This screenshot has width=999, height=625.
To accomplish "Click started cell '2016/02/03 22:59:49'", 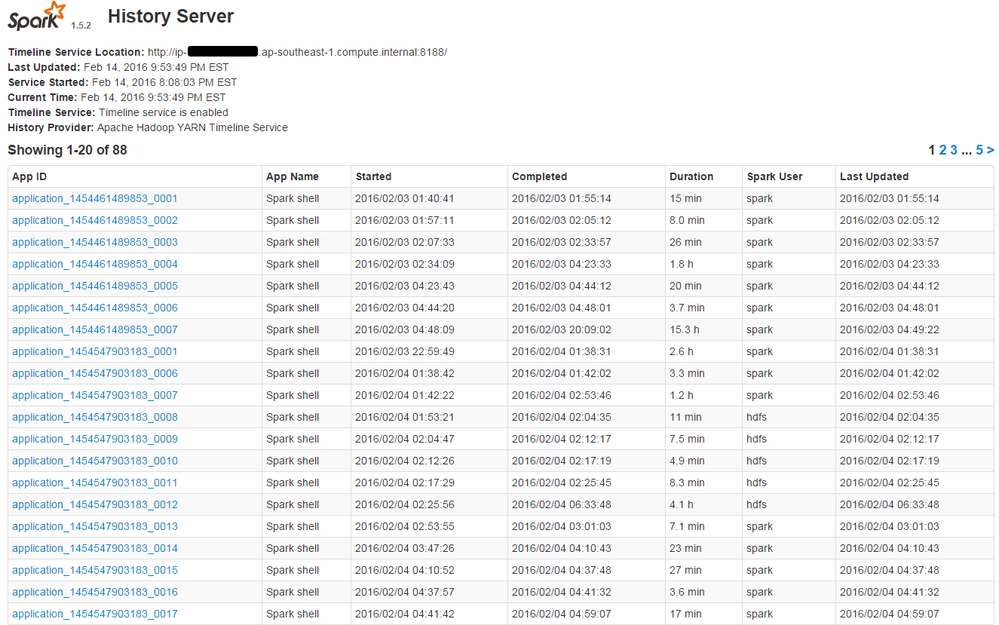I will [x=405, y=352].
